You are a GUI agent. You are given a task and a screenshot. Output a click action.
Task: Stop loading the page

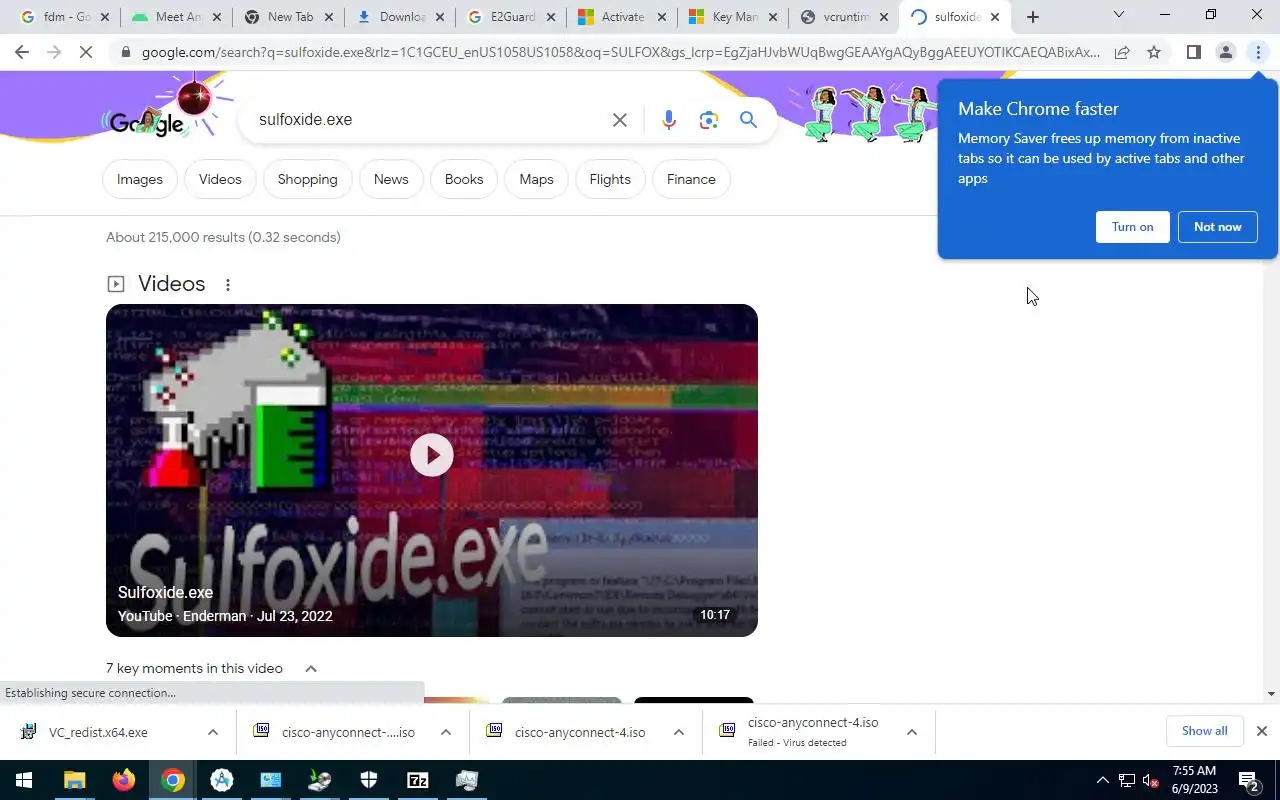(86, 52)
